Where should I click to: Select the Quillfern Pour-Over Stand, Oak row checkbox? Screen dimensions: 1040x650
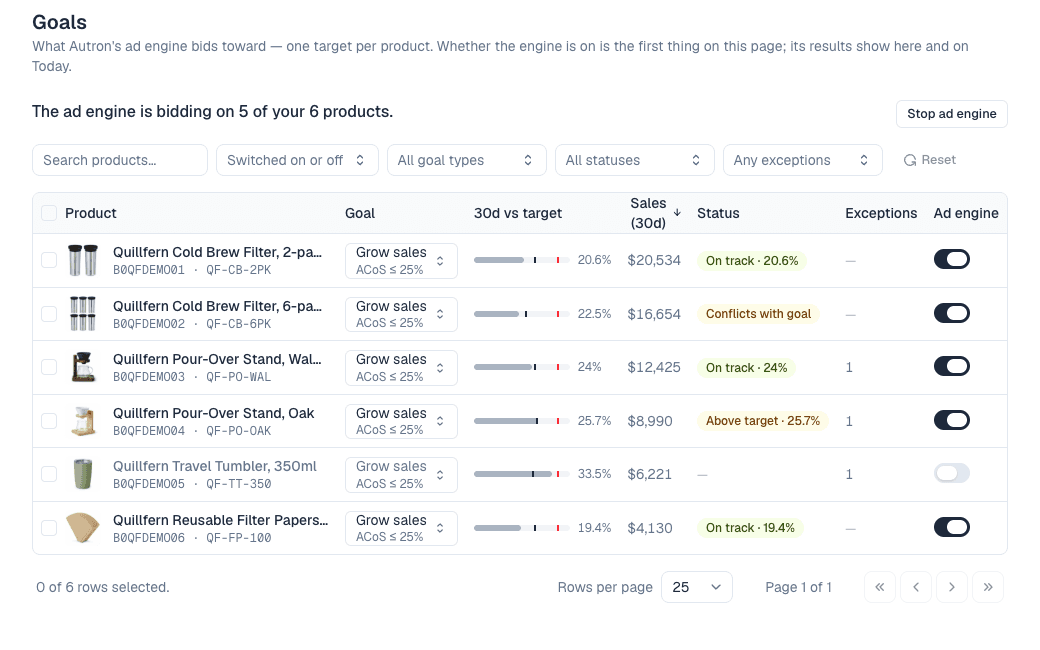[x=49, y=421]
